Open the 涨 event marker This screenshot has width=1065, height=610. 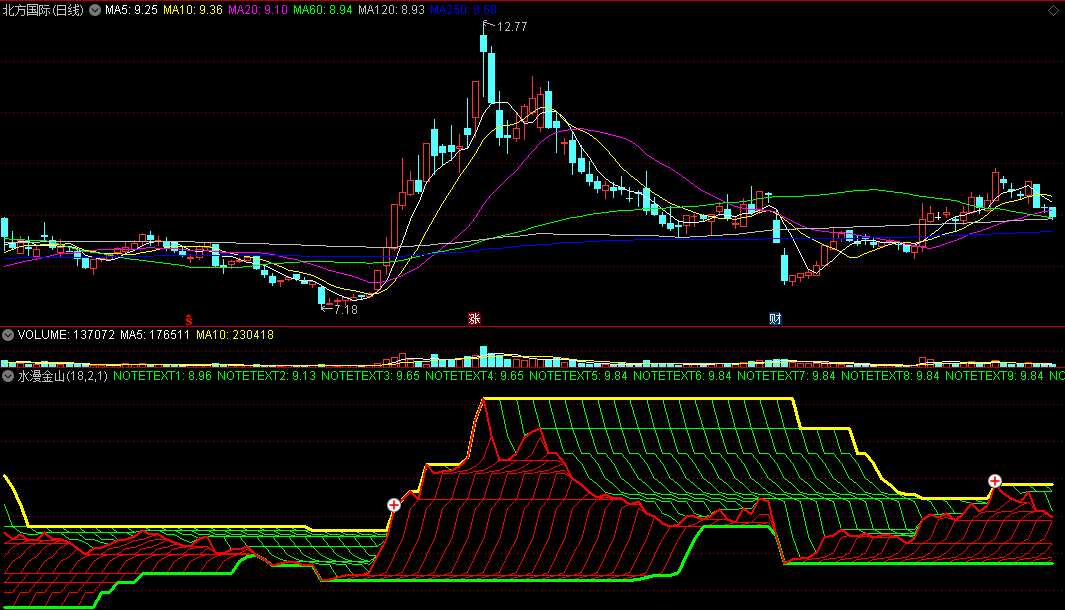click(x=474, y=319)
